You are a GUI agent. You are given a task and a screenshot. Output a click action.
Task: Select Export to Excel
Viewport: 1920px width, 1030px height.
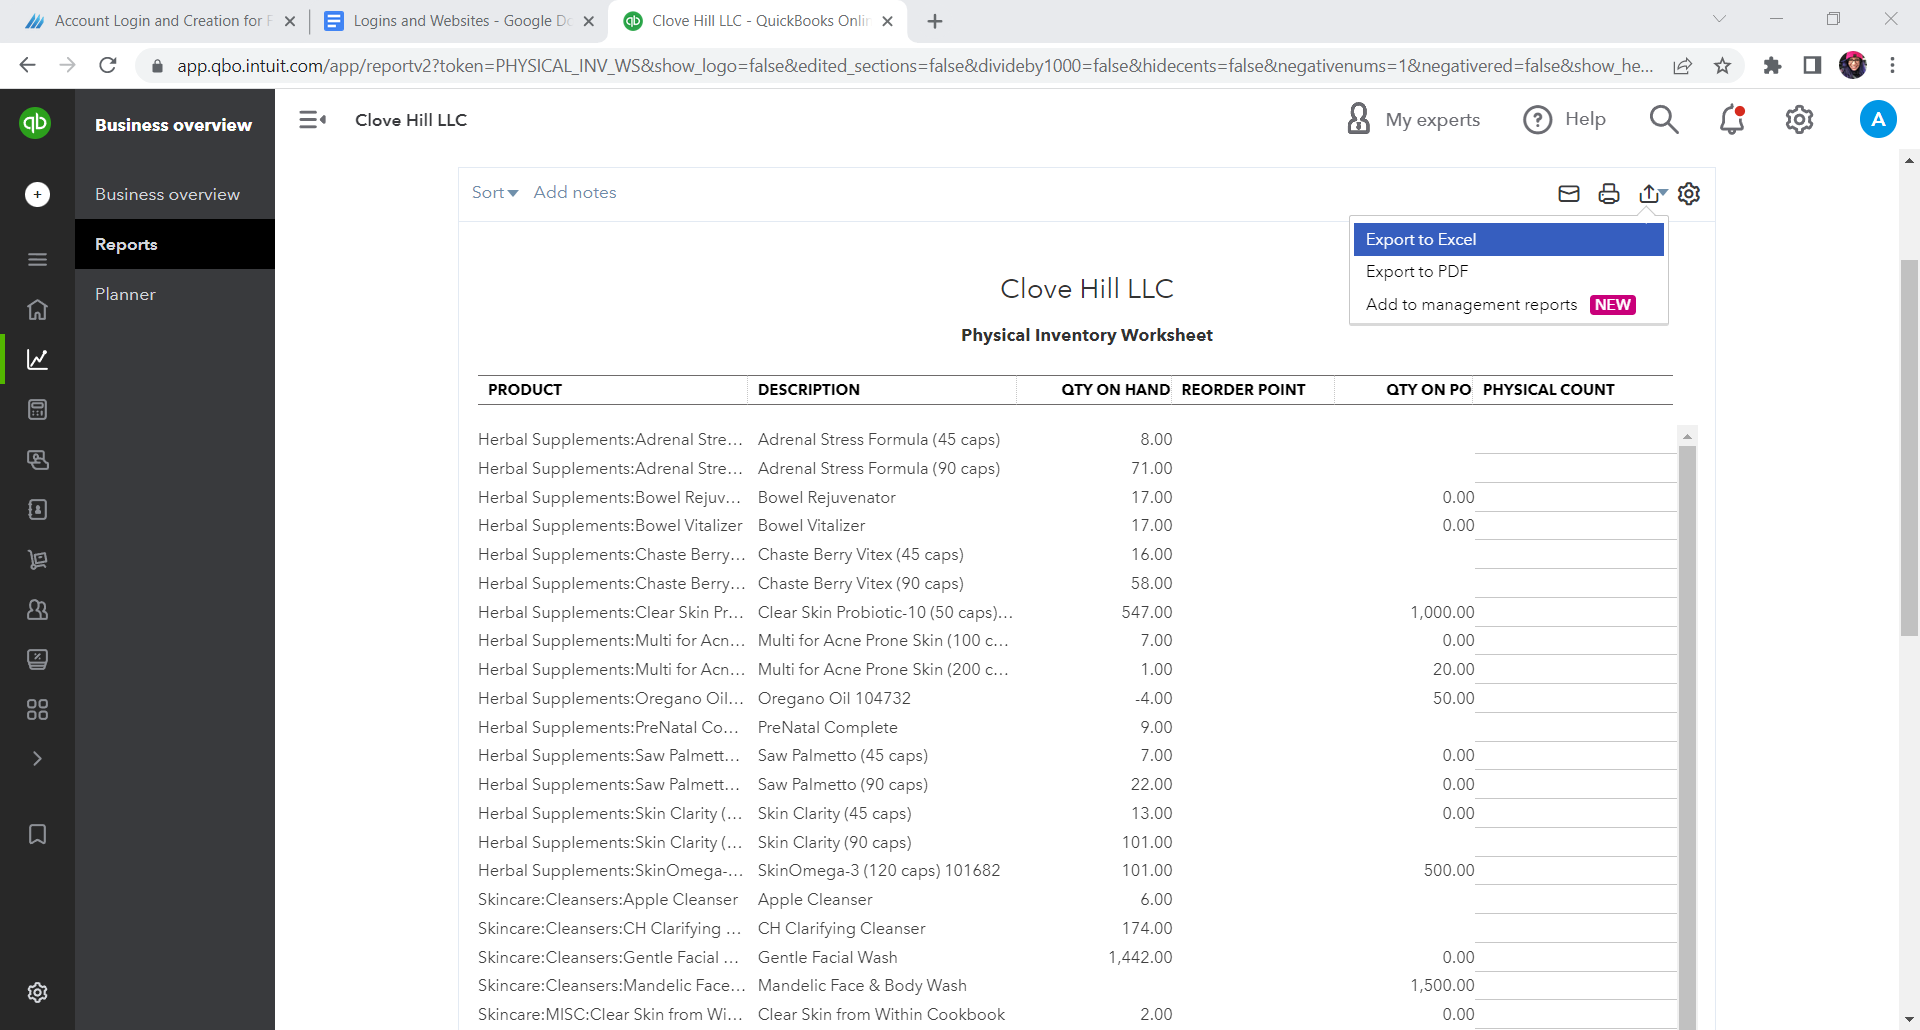click(x=1508, y=239)
